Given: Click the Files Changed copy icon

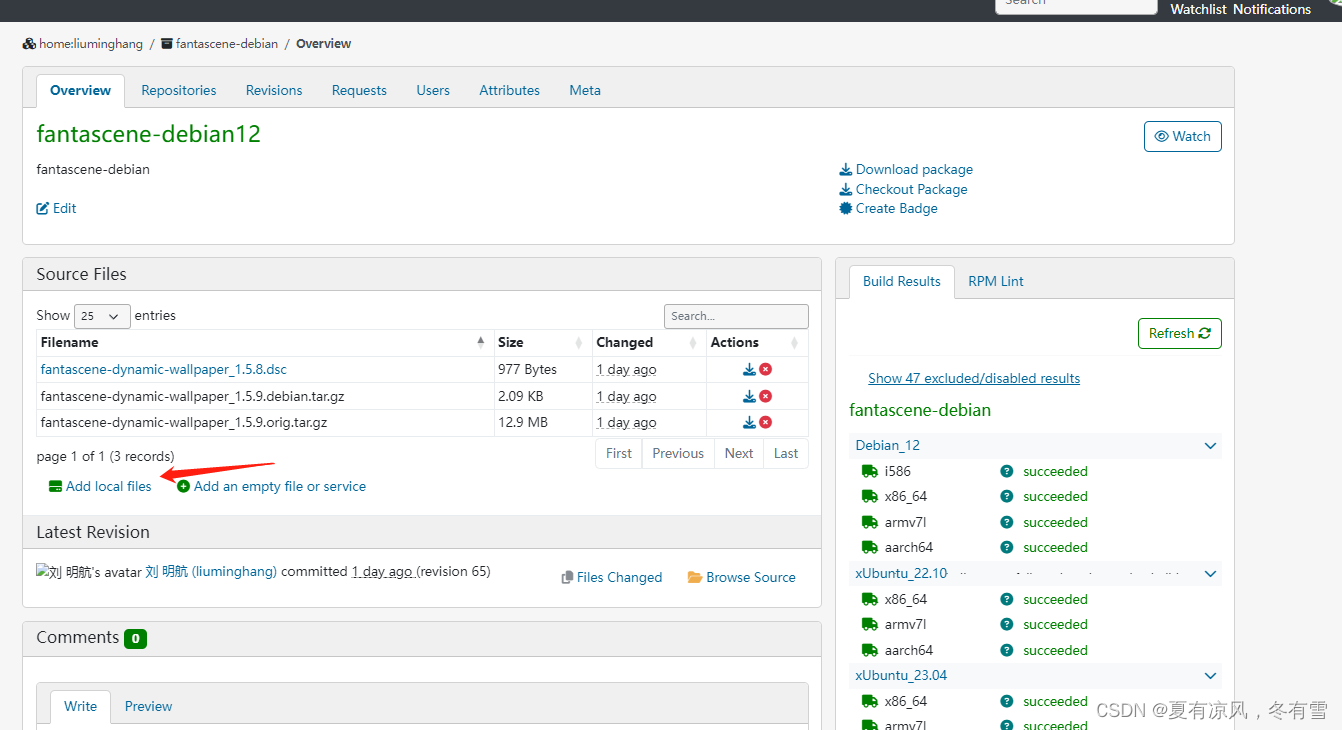Looking at the screenshot, I should [x=567, y=577].
